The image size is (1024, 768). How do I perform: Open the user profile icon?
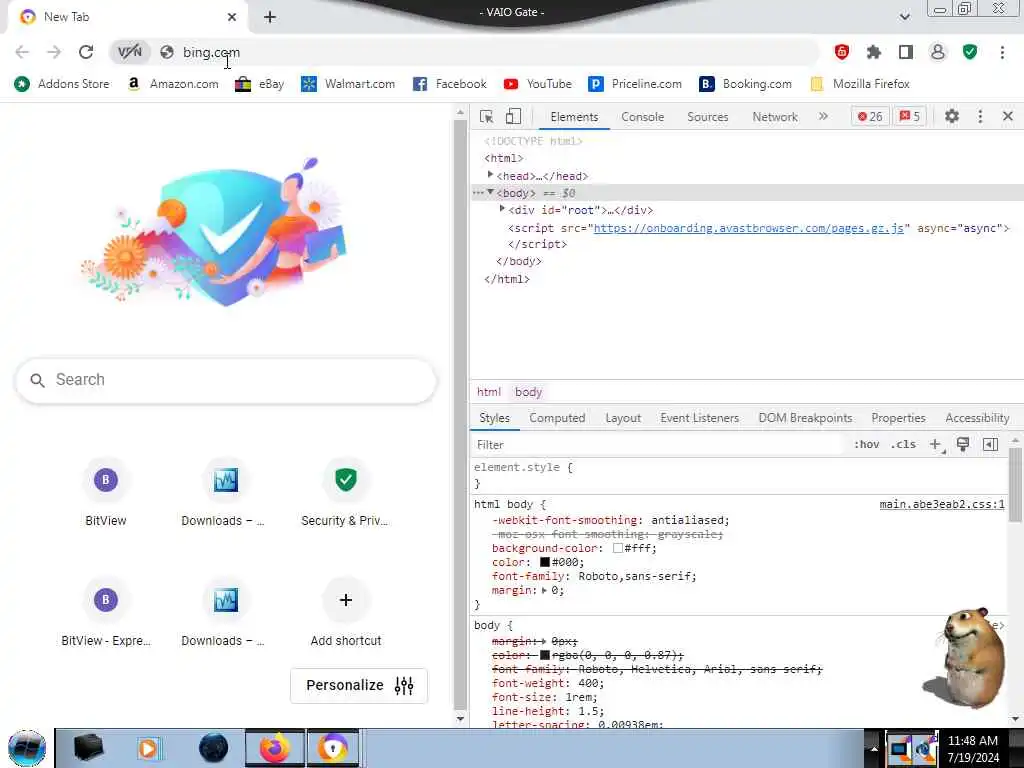tap(938, 52)
